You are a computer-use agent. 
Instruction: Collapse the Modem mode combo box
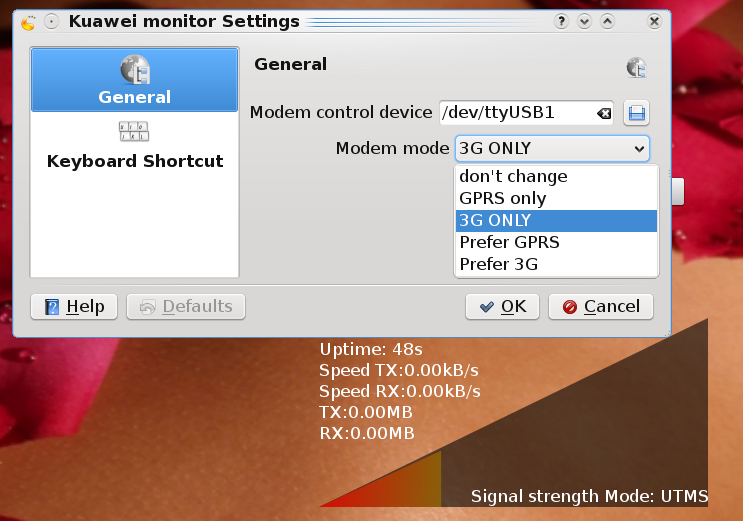[552, 148]
